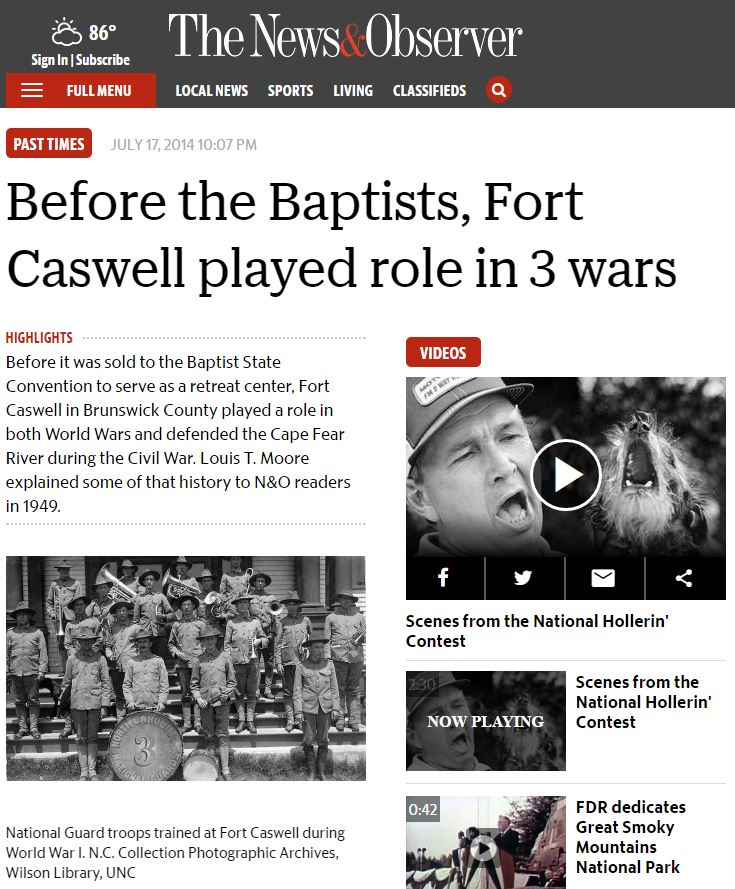735x889 pixels.
Task: Share video via Facebook icon
Action: click(x=443, y=578)
